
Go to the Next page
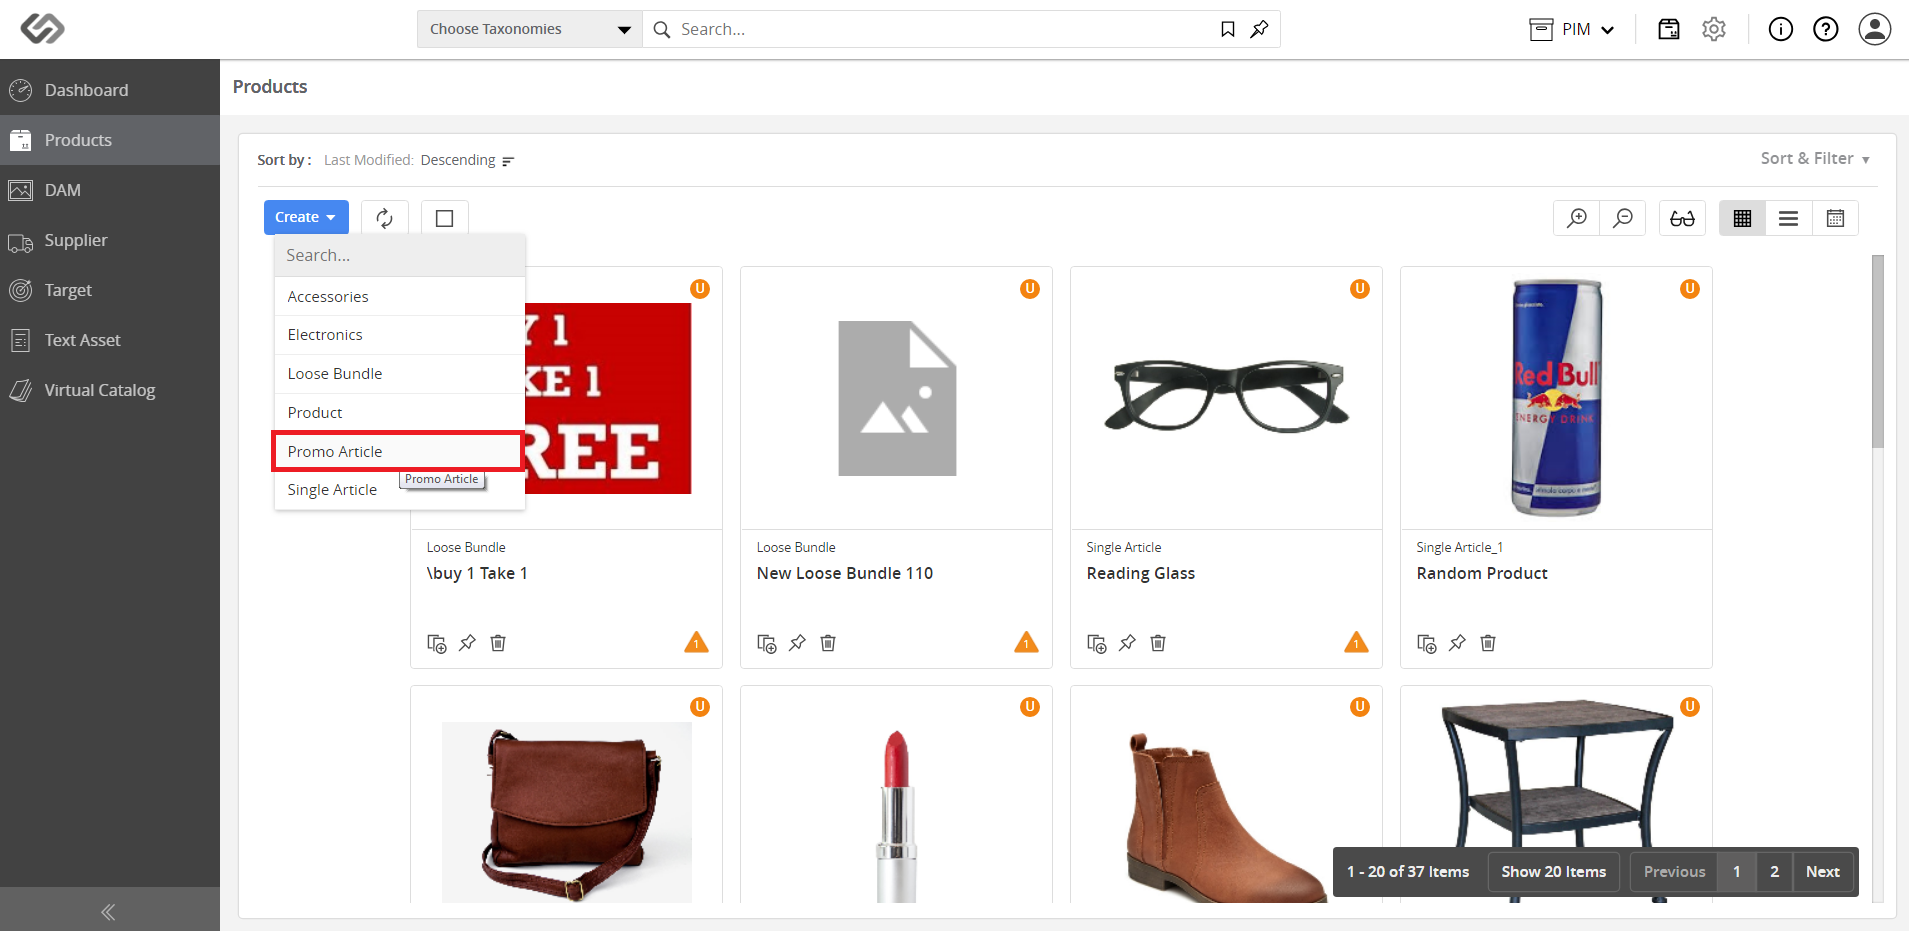(1823, 872)
